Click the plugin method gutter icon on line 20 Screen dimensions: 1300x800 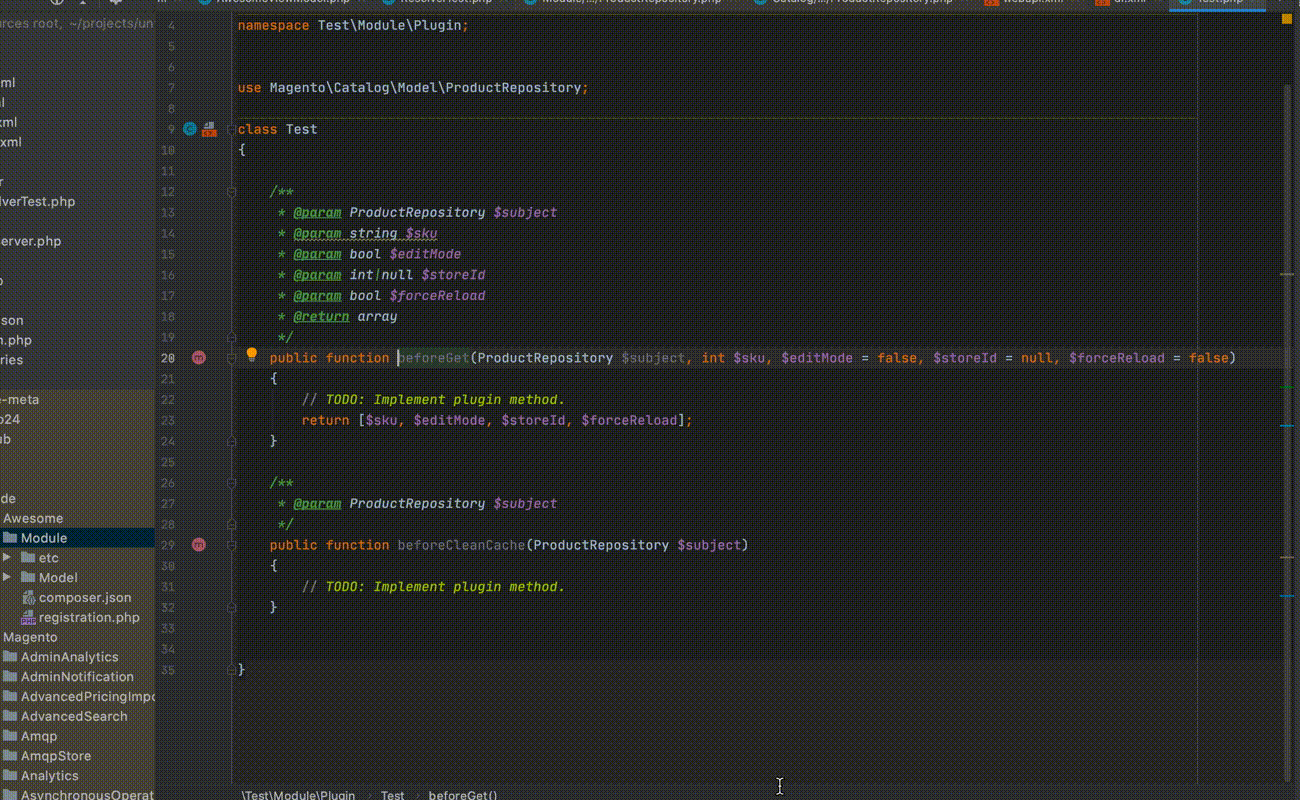pyautogui.click(x=198, y=358)
